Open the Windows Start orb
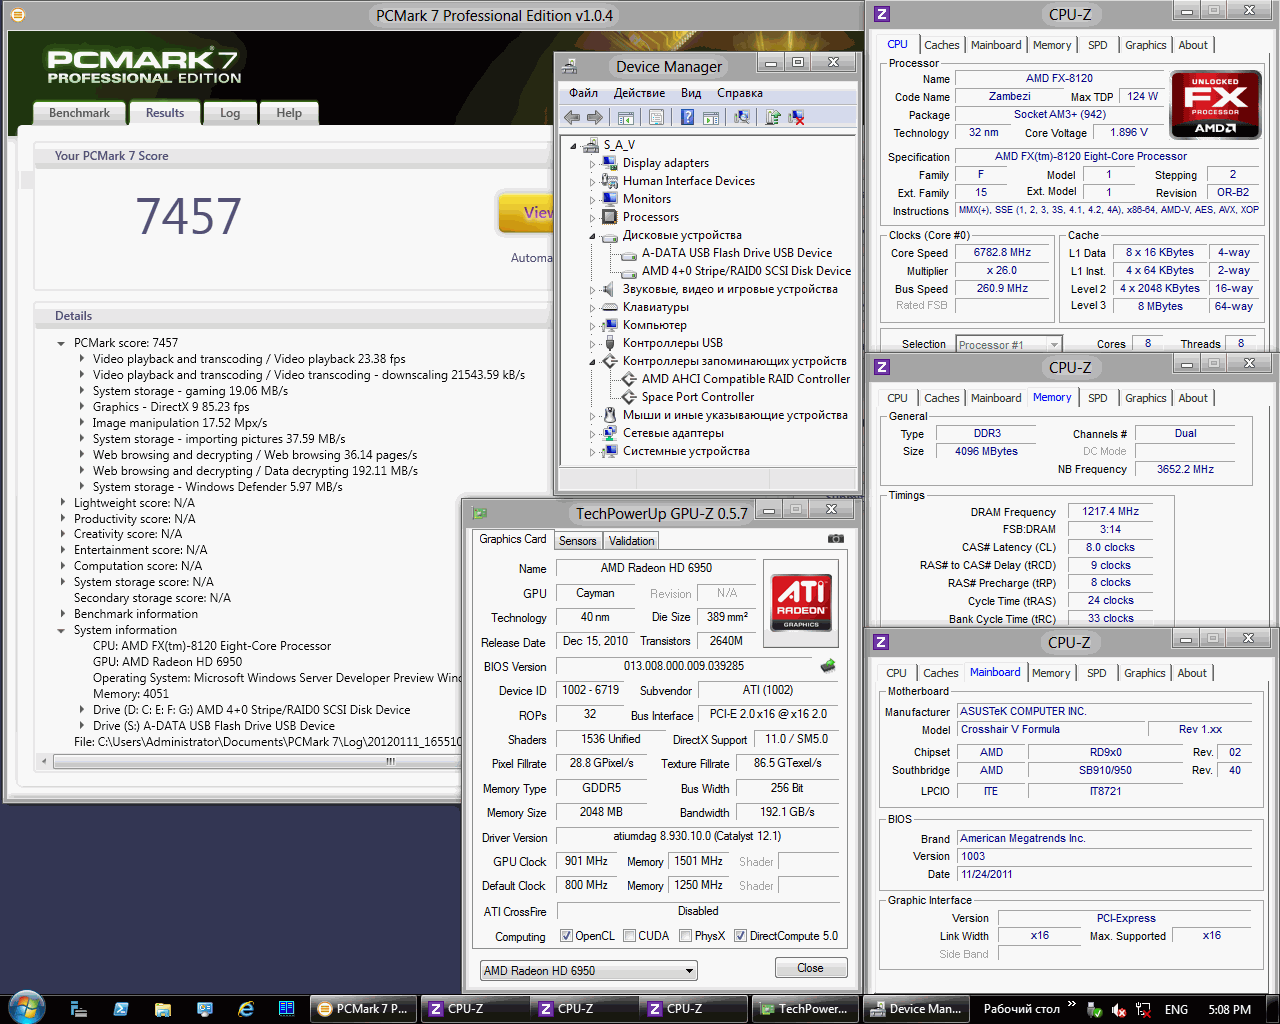Viewport: 1280px width, 1024px height. pos(26,1008)
